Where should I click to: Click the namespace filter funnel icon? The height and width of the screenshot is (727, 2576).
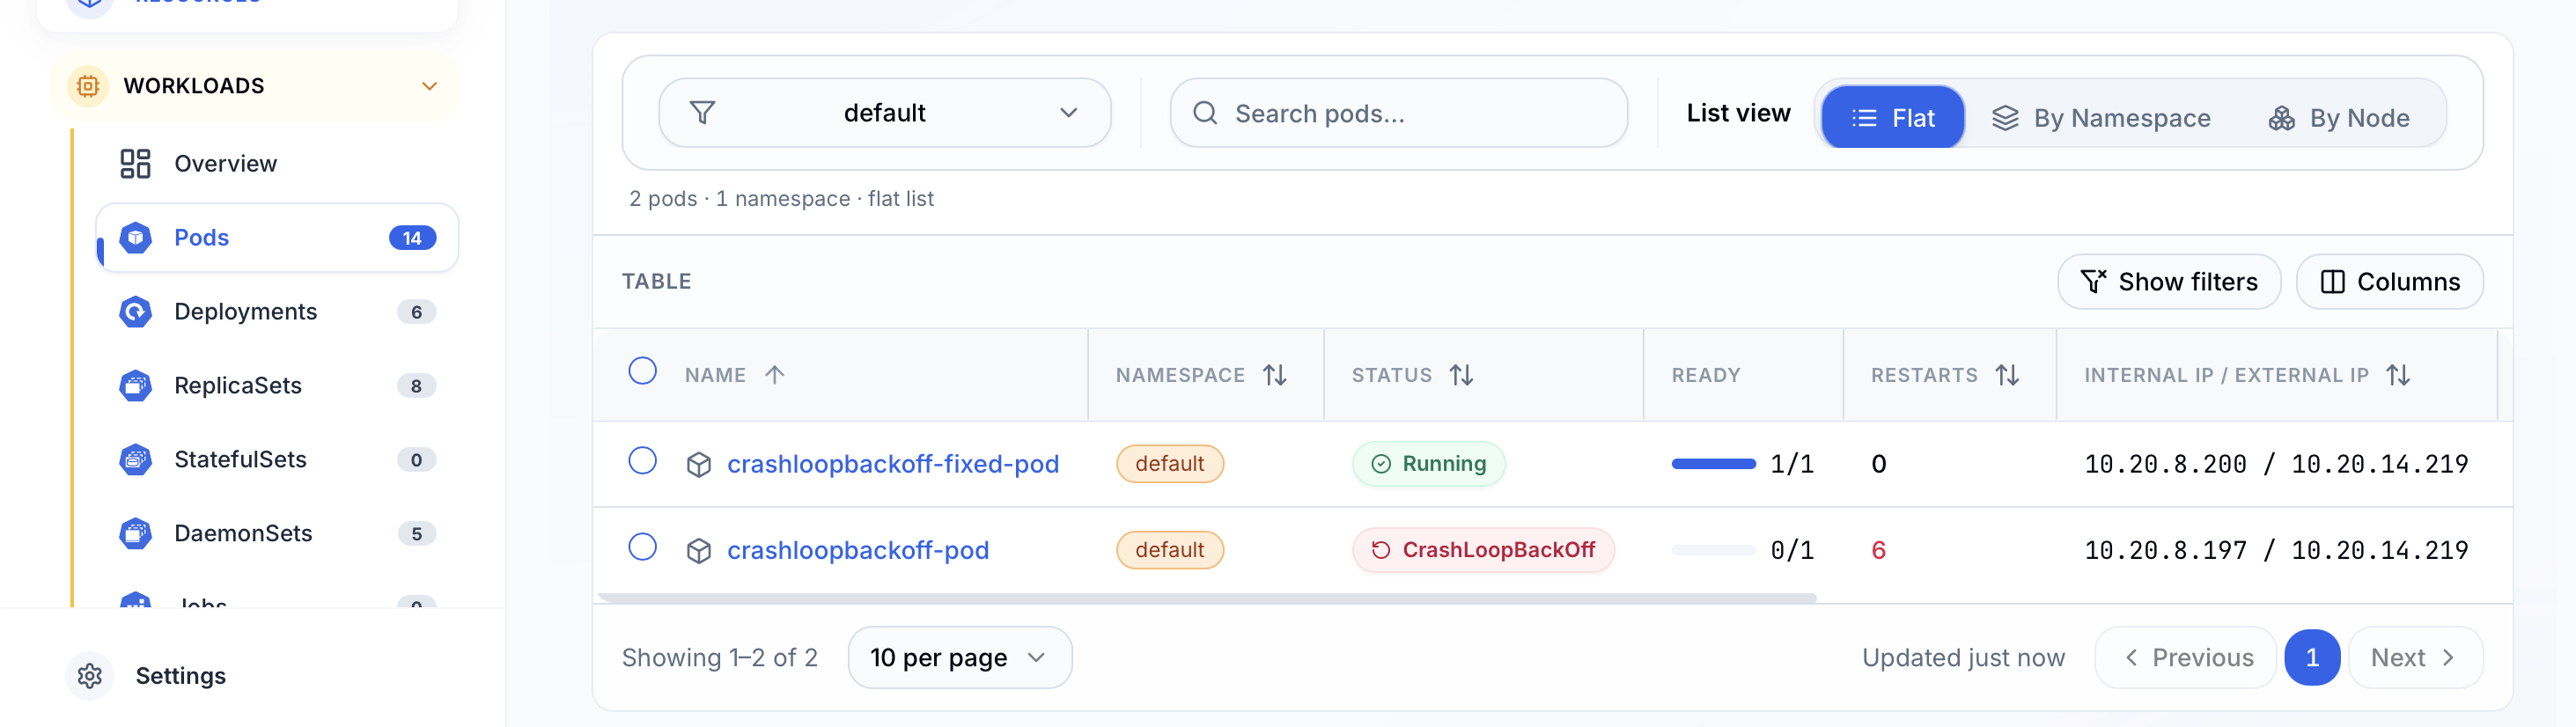[x=702, y=113]
